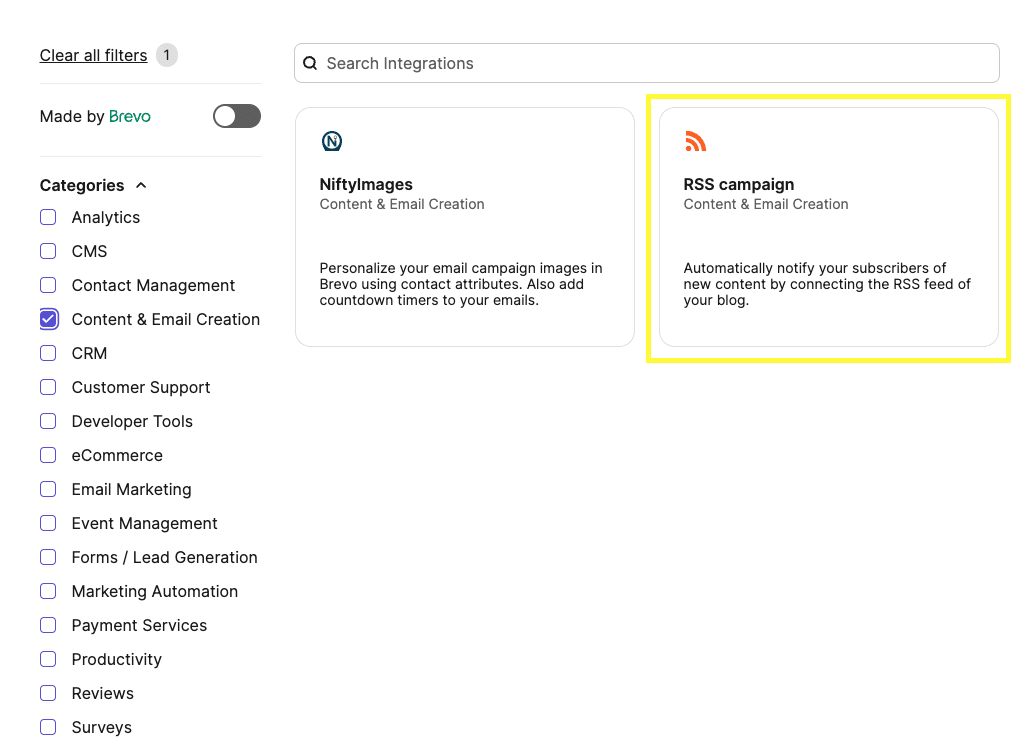Click the Clear all filters link
Screen dimensions: 1025x754
[x=93, y=56]
